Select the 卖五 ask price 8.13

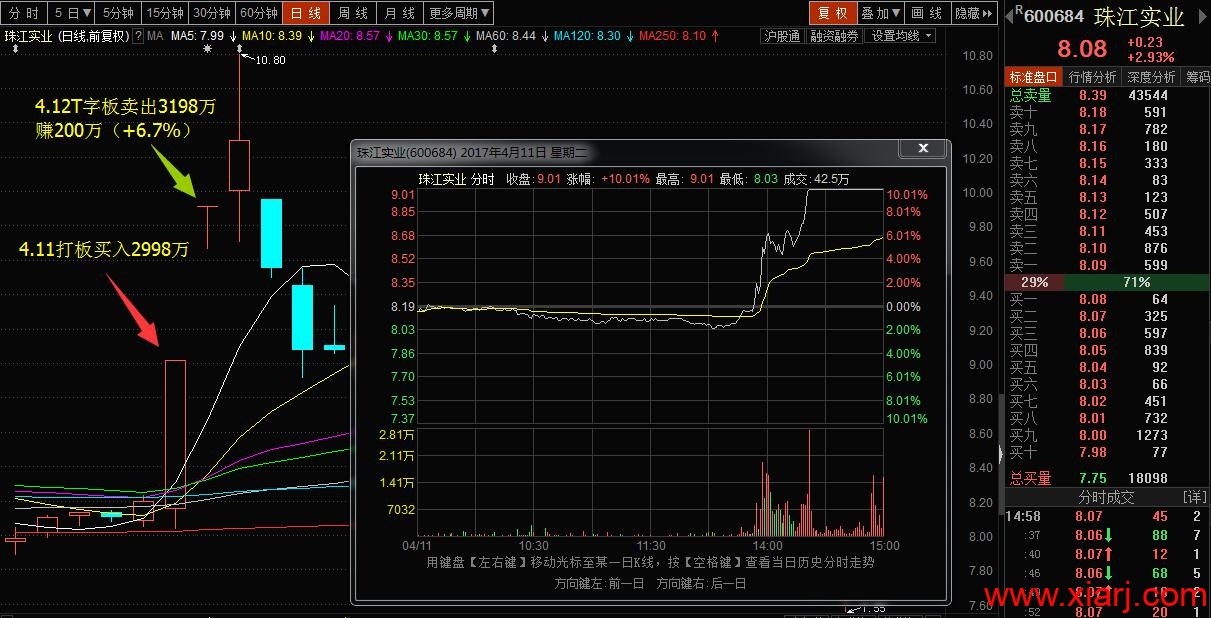[1092, 197]
